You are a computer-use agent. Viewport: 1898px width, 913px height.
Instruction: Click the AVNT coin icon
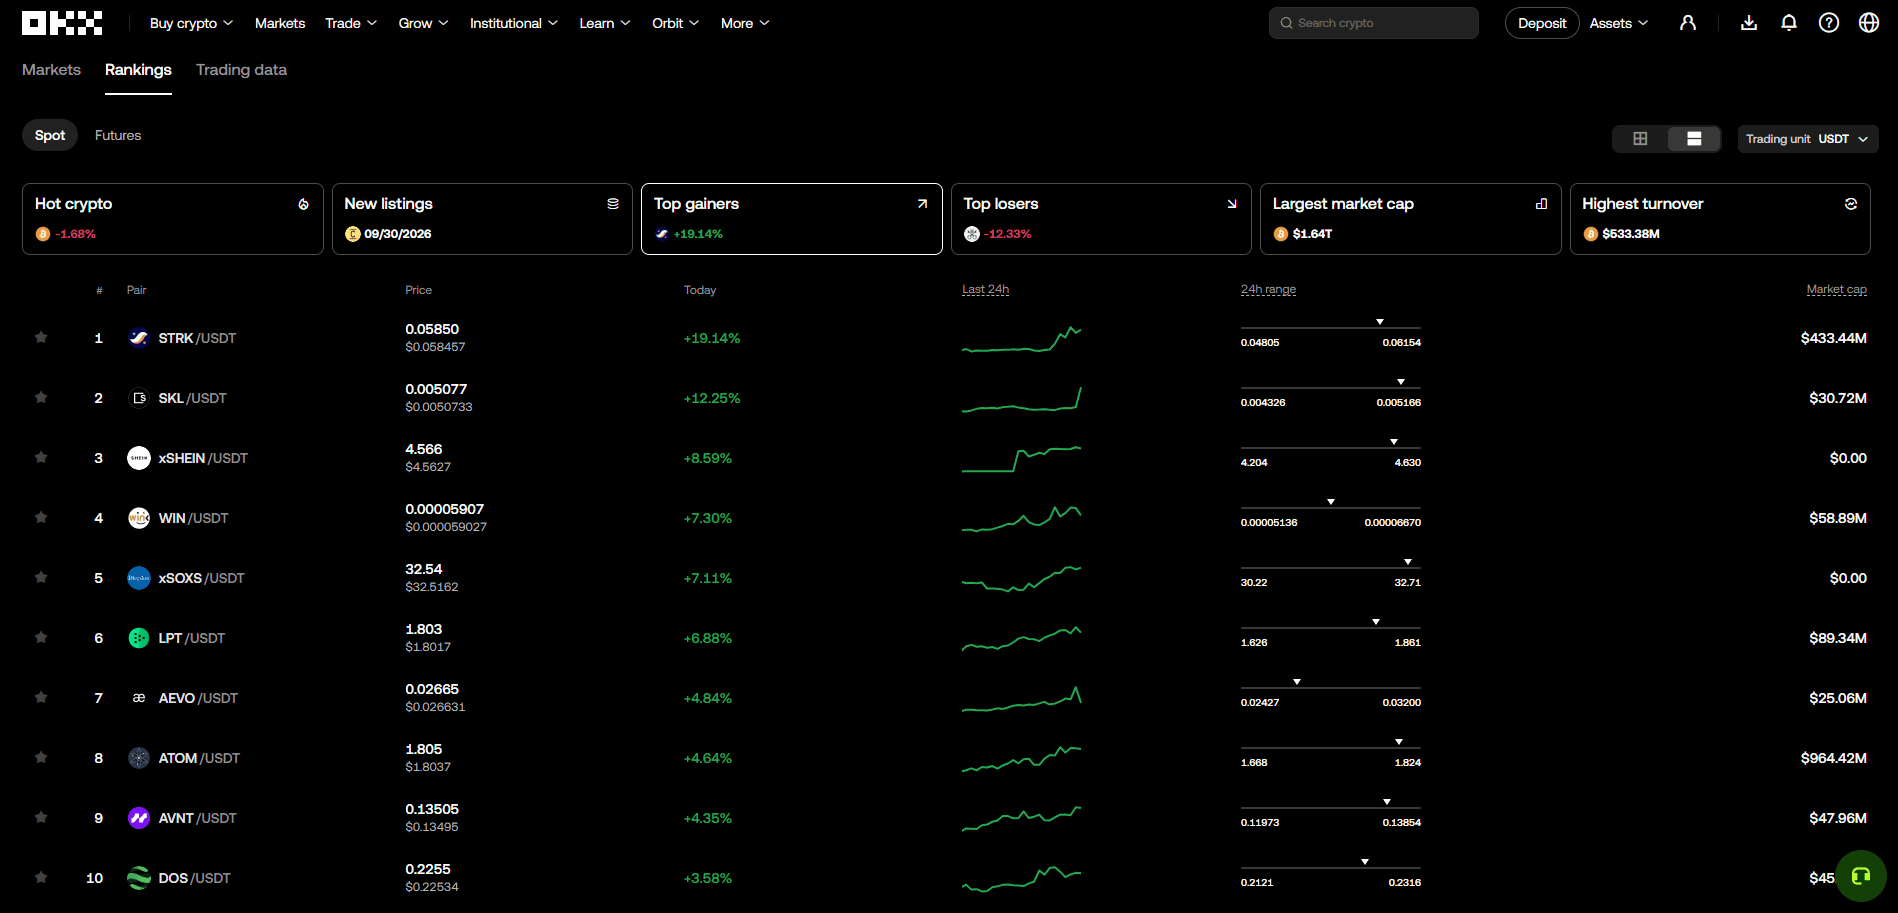pos(139,818)
